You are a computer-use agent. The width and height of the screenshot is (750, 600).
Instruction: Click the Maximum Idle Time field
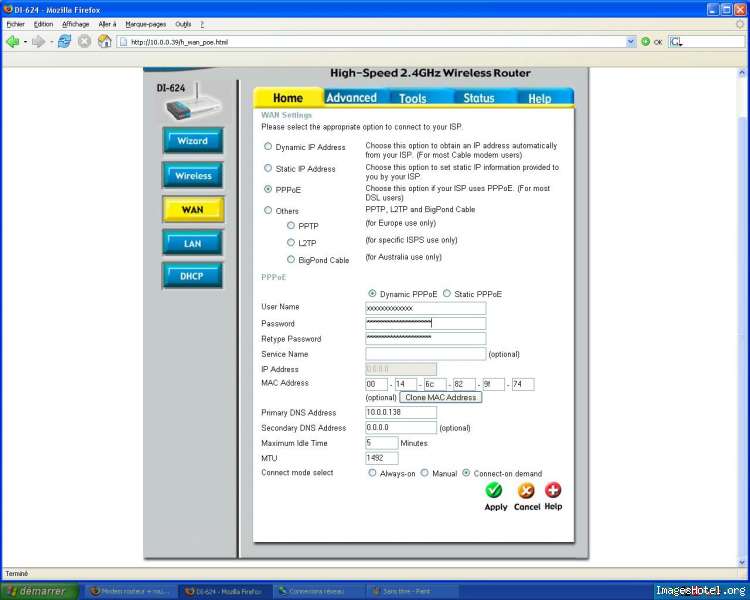pyautogui.click(x=382, y=443)
